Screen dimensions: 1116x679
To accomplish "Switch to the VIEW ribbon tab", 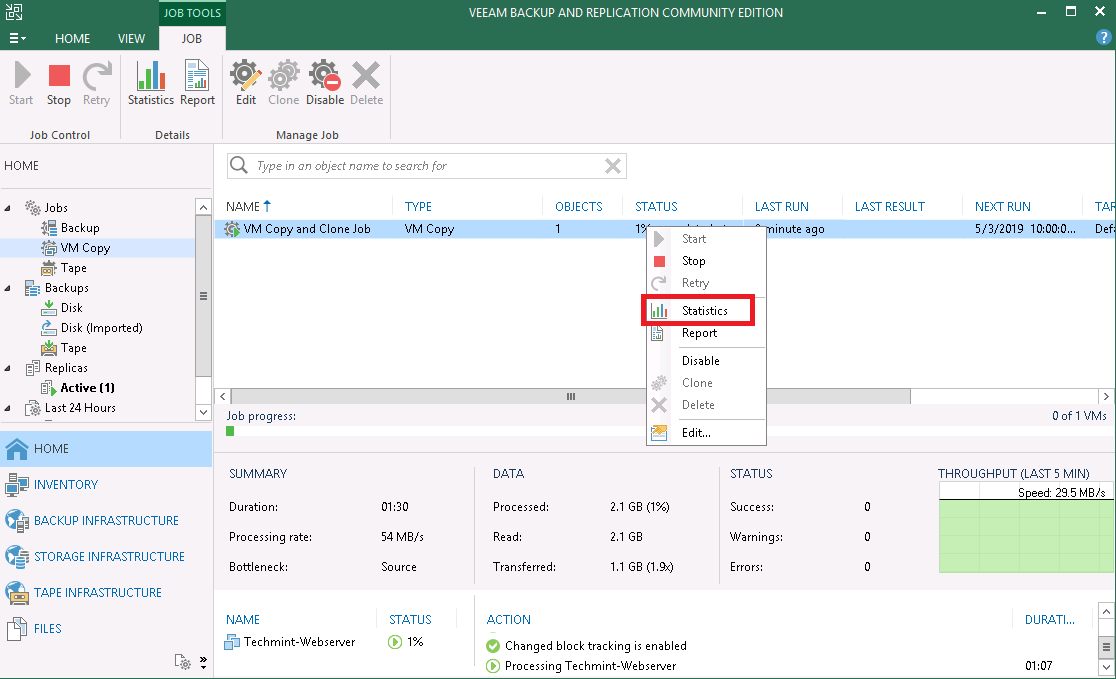I will point(131,38).
